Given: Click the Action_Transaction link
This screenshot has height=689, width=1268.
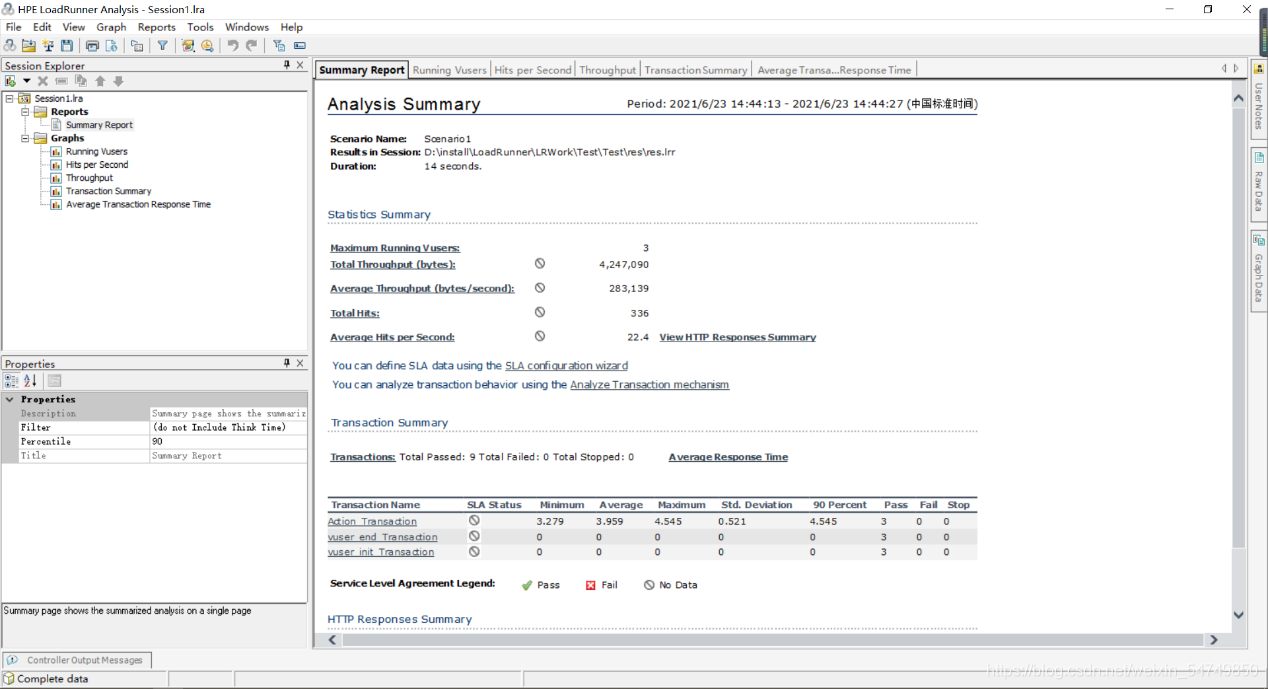Looking at the screenshot, I should 372,522.
